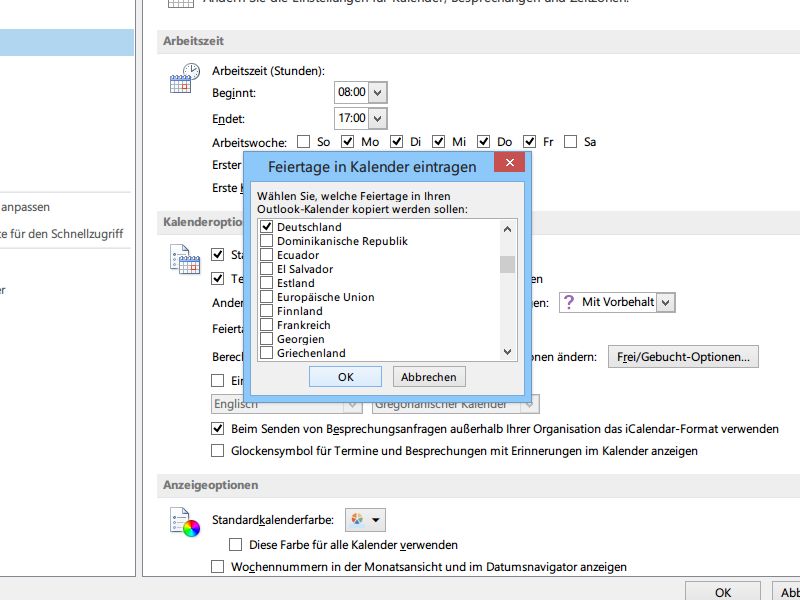Click the color palette icon in Standardkalenderfarbe
800x600 pixels.
[357, 520]
